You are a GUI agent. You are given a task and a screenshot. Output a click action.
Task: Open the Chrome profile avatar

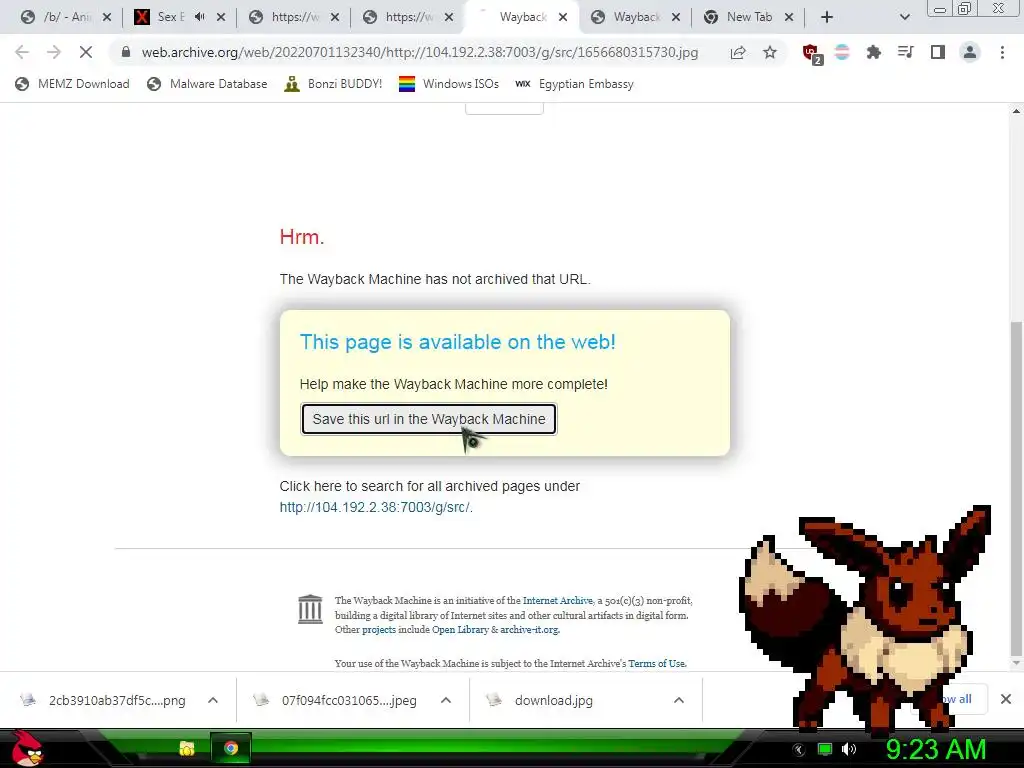coord(970,52)
